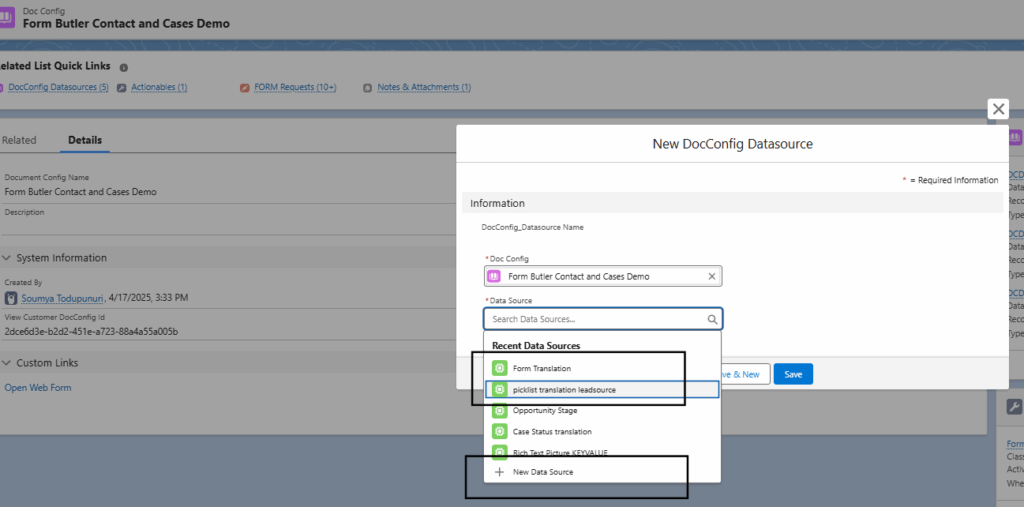Click the Soumya Todupunuri user avatar icon

[11, 298]
